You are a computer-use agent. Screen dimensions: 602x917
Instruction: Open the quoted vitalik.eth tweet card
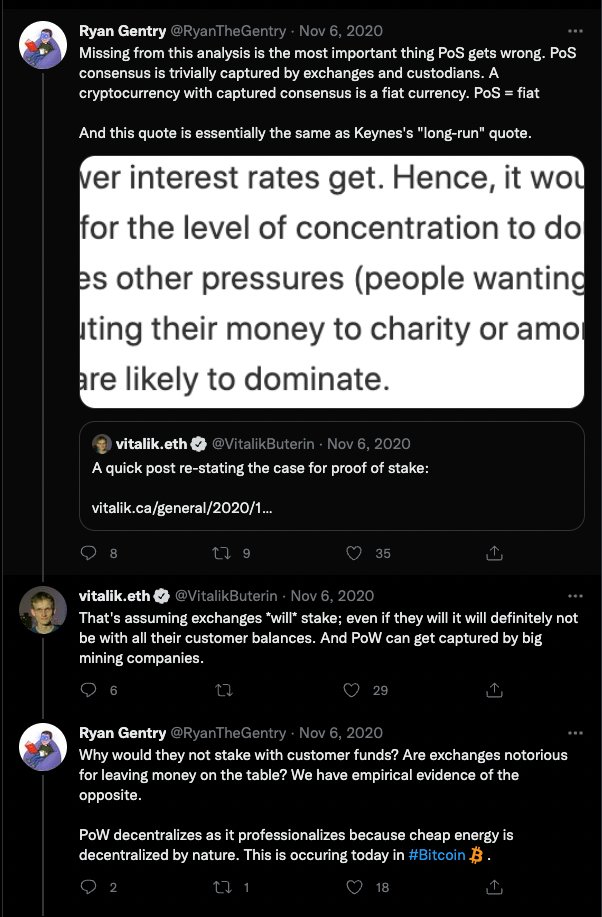point(332,476)
